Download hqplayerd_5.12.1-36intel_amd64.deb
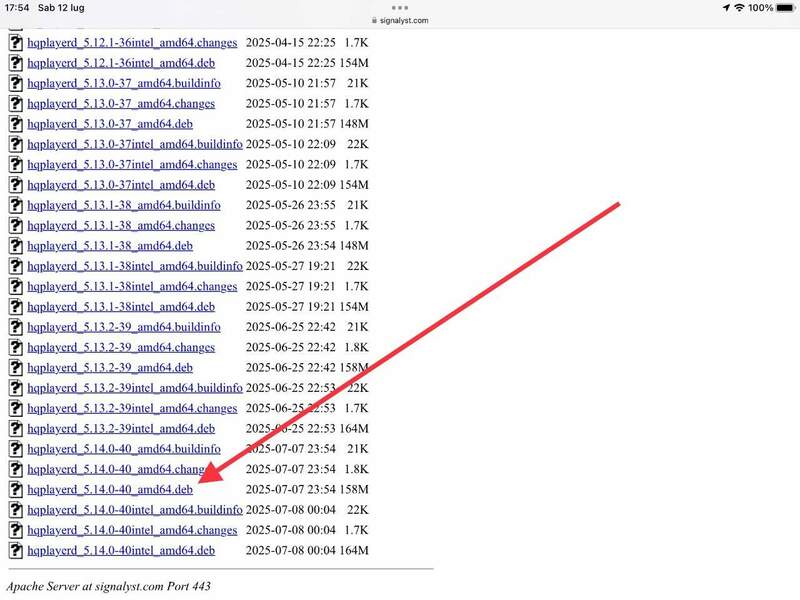800x600 pixels. point(120,63)
